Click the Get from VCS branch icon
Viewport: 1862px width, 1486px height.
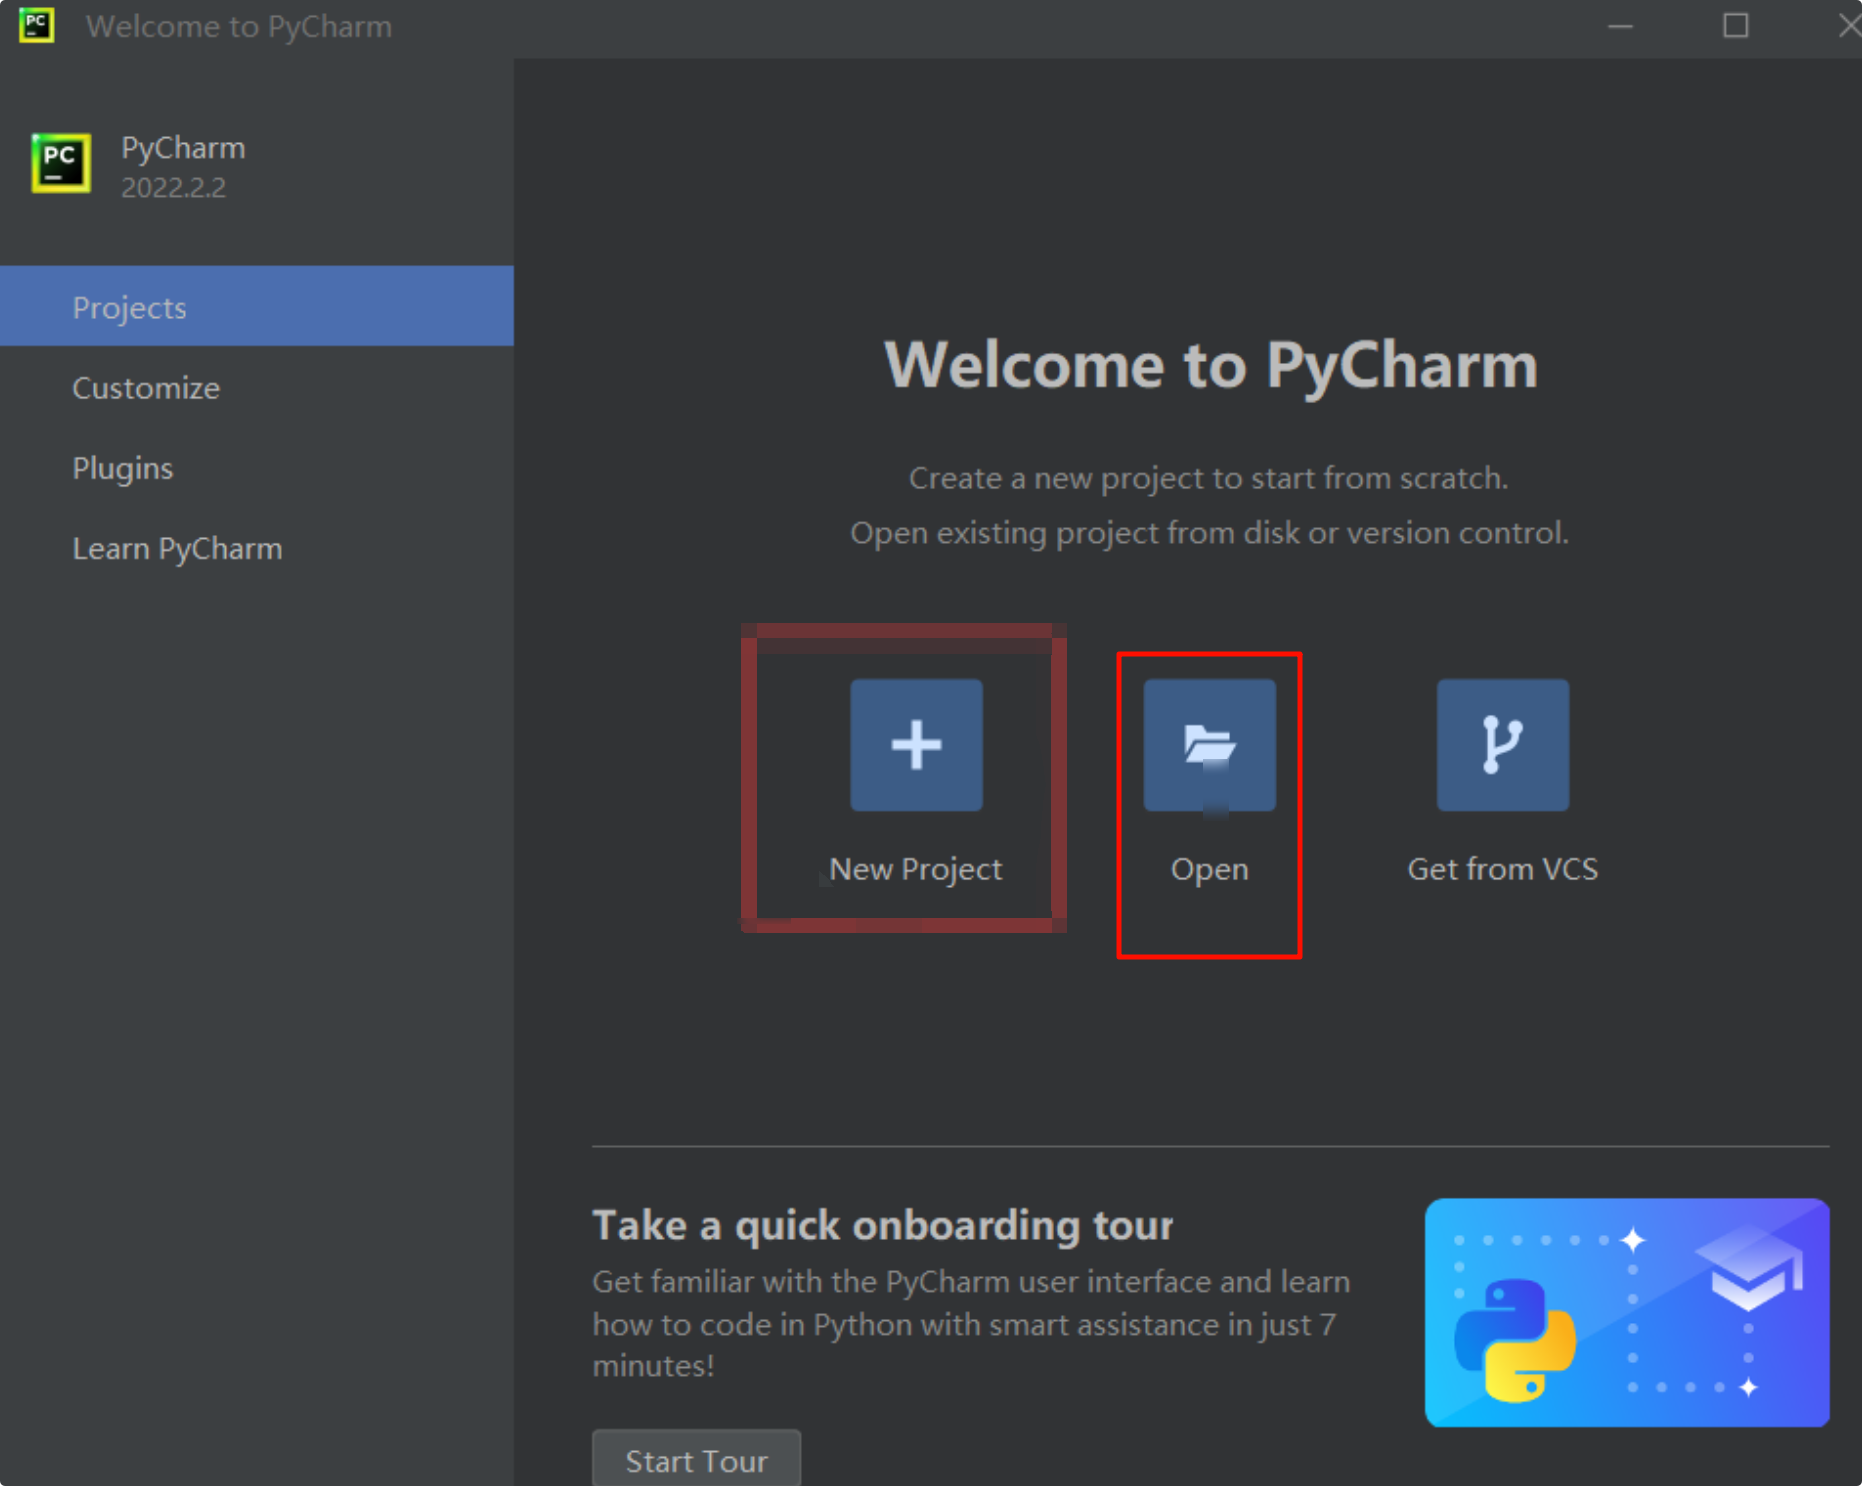[x=1502, y=745]
